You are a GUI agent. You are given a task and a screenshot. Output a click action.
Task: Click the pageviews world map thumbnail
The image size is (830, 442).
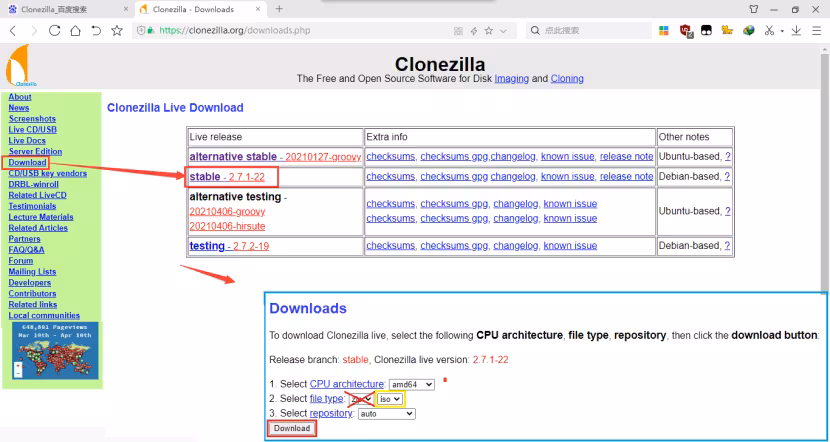point(55,350)
